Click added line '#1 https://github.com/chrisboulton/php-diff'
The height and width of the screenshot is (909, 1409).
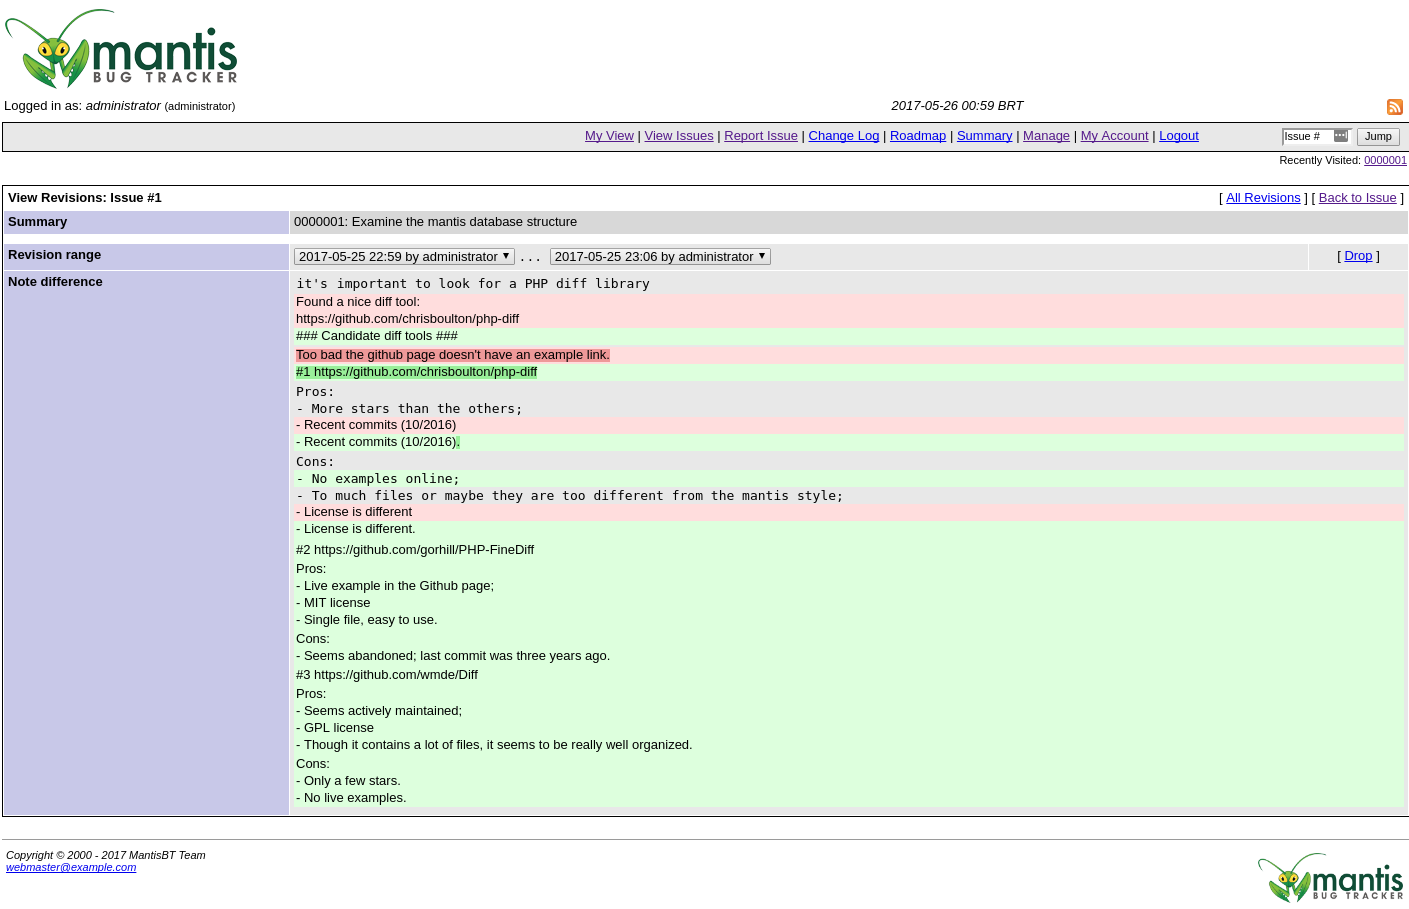(x=416, y=372)
